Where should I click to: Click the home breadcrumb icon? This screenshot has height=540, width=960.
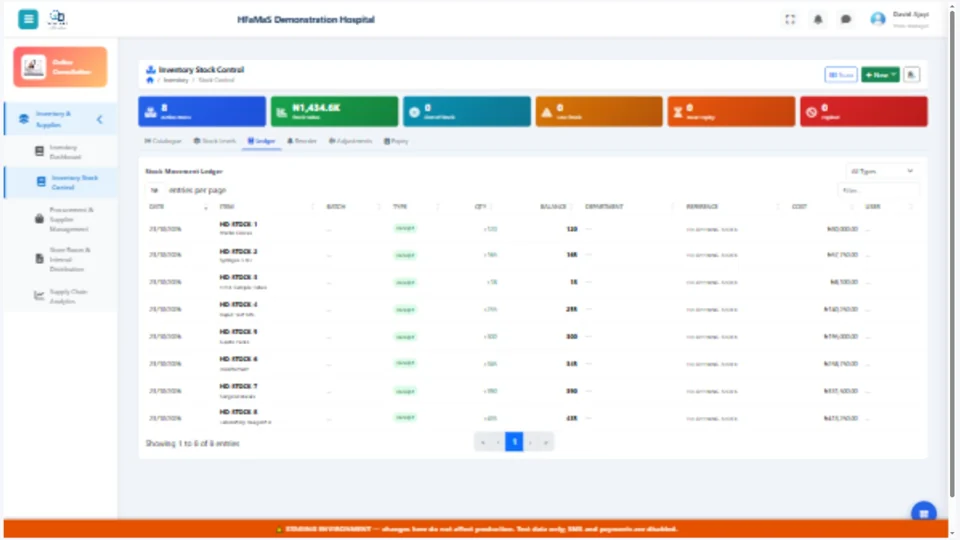(150, 80)
